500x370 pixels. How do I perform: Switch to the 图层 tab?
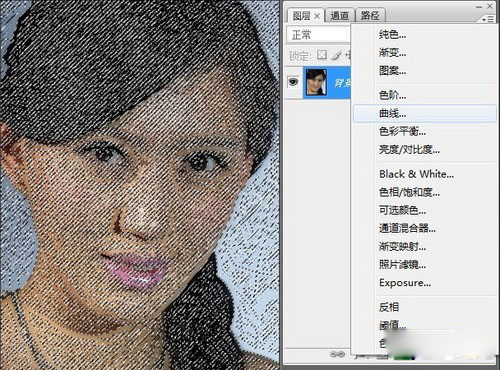pos(301,16)
